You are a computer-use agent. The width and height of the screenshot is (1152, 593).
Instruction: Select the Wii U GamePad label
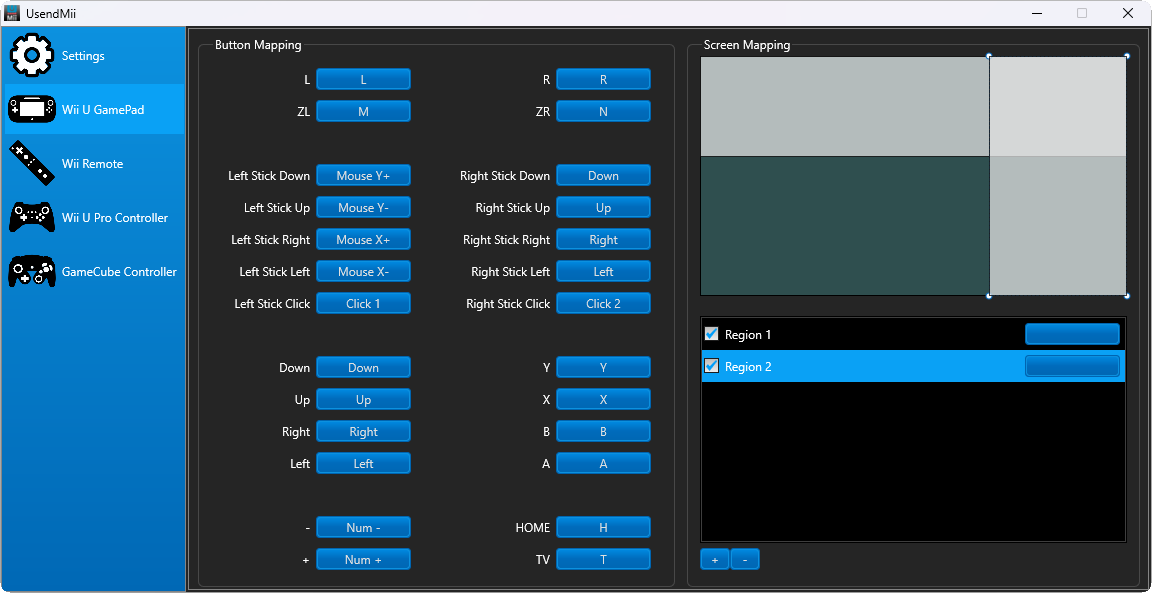103,110
